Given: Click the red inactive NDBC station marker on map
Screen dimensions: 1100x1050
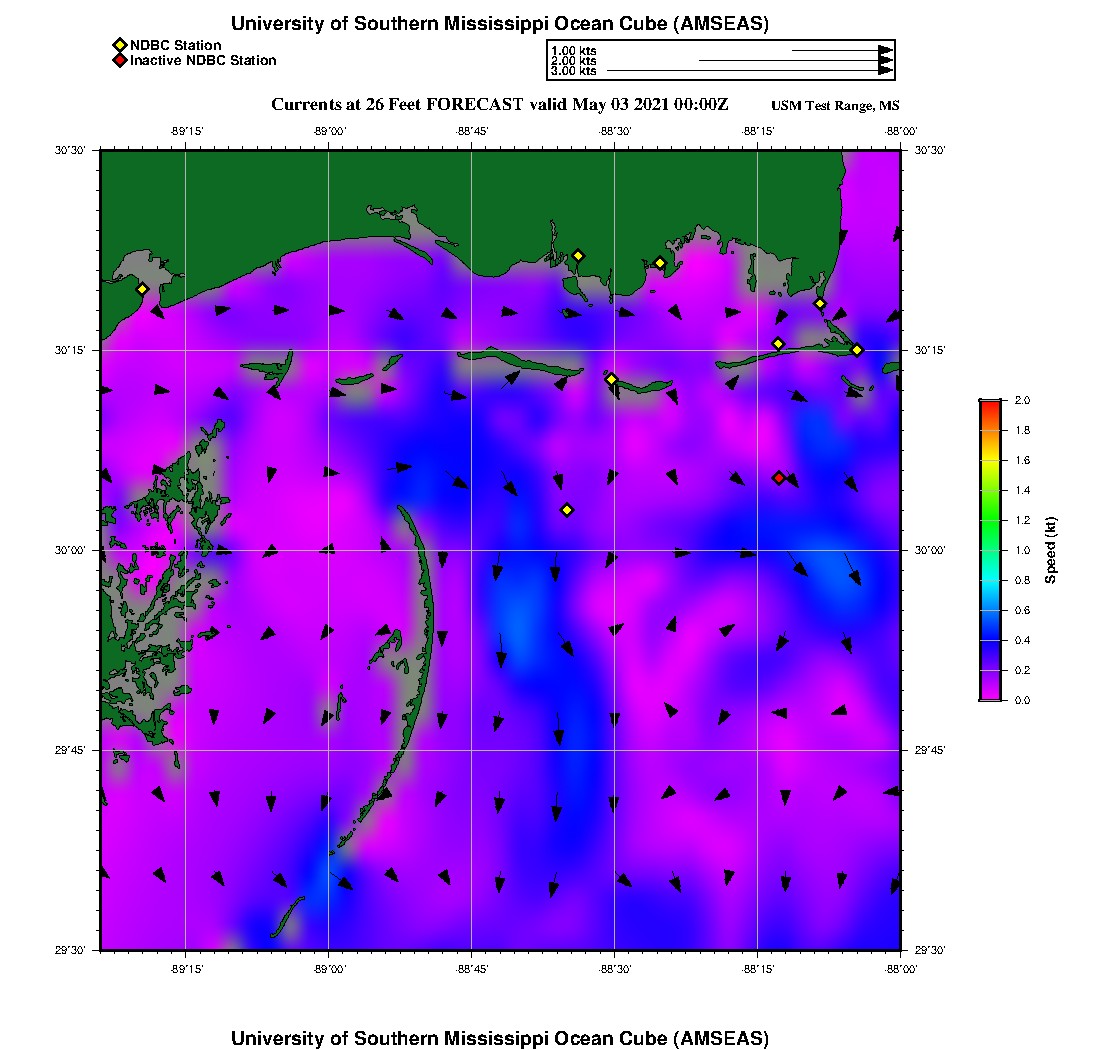Looking at the screenshot, I should coord(779,478).
